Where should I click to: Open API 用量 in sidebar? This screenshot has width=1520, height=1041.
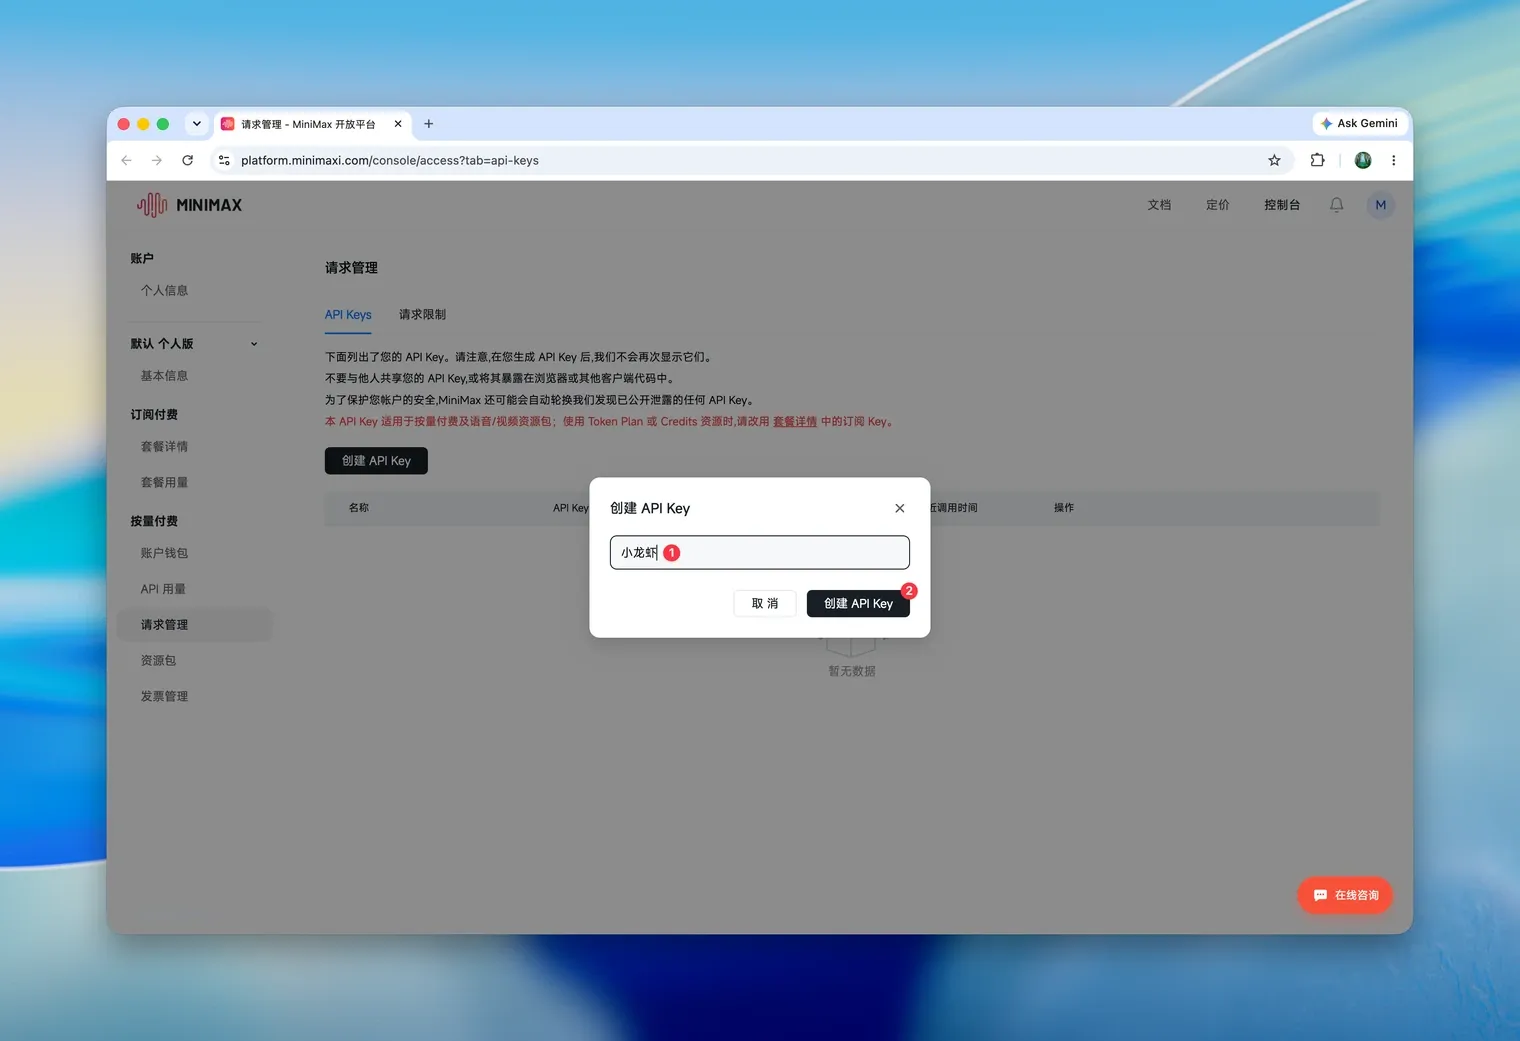coord(163,589)
